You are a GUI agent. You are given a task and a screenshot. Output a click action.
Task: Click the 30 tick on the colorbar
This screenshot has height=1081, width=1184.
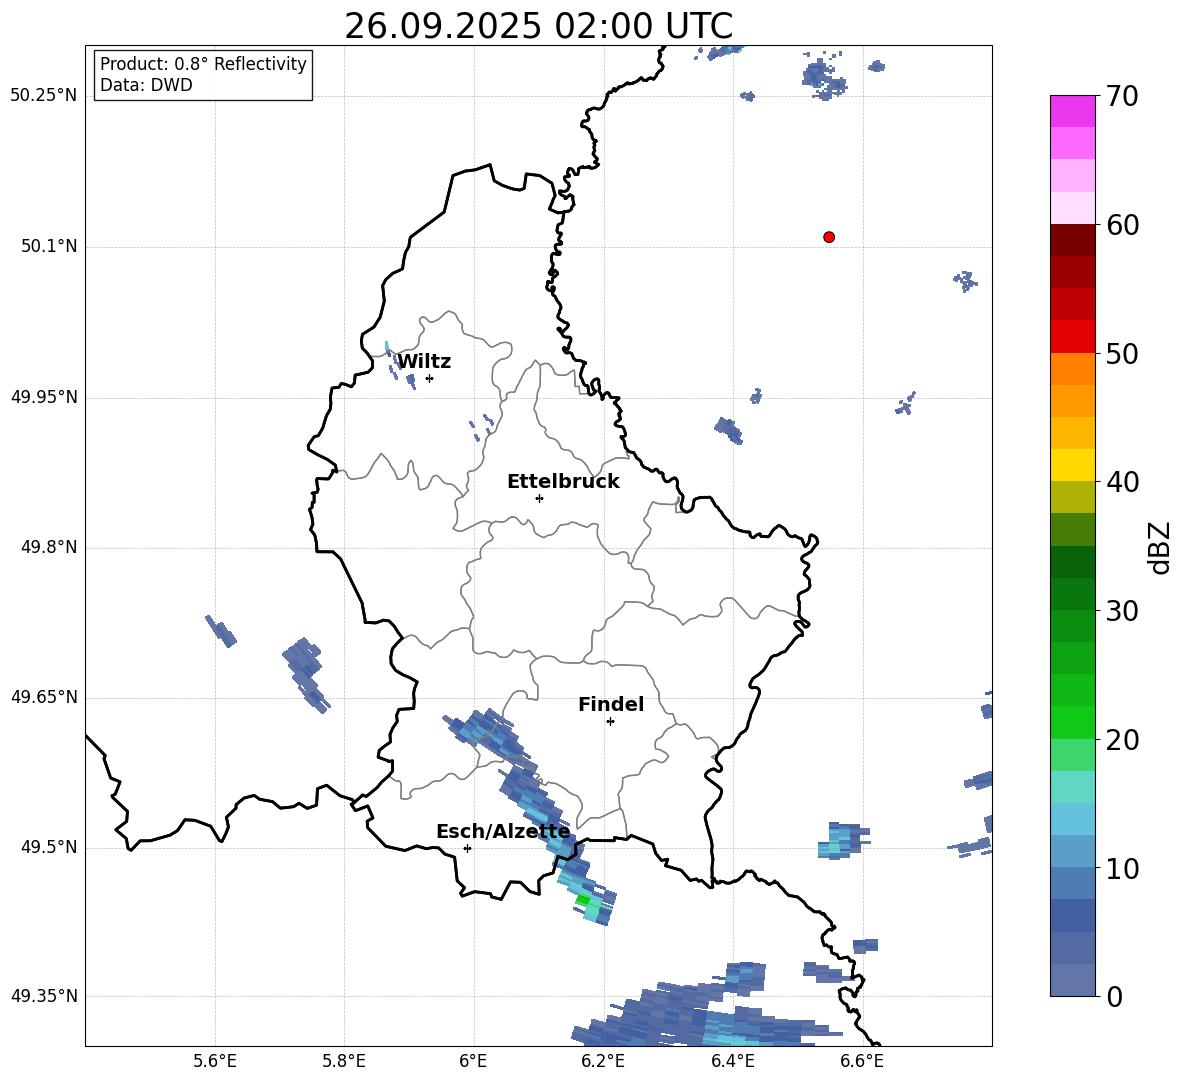click(1122, 611)
